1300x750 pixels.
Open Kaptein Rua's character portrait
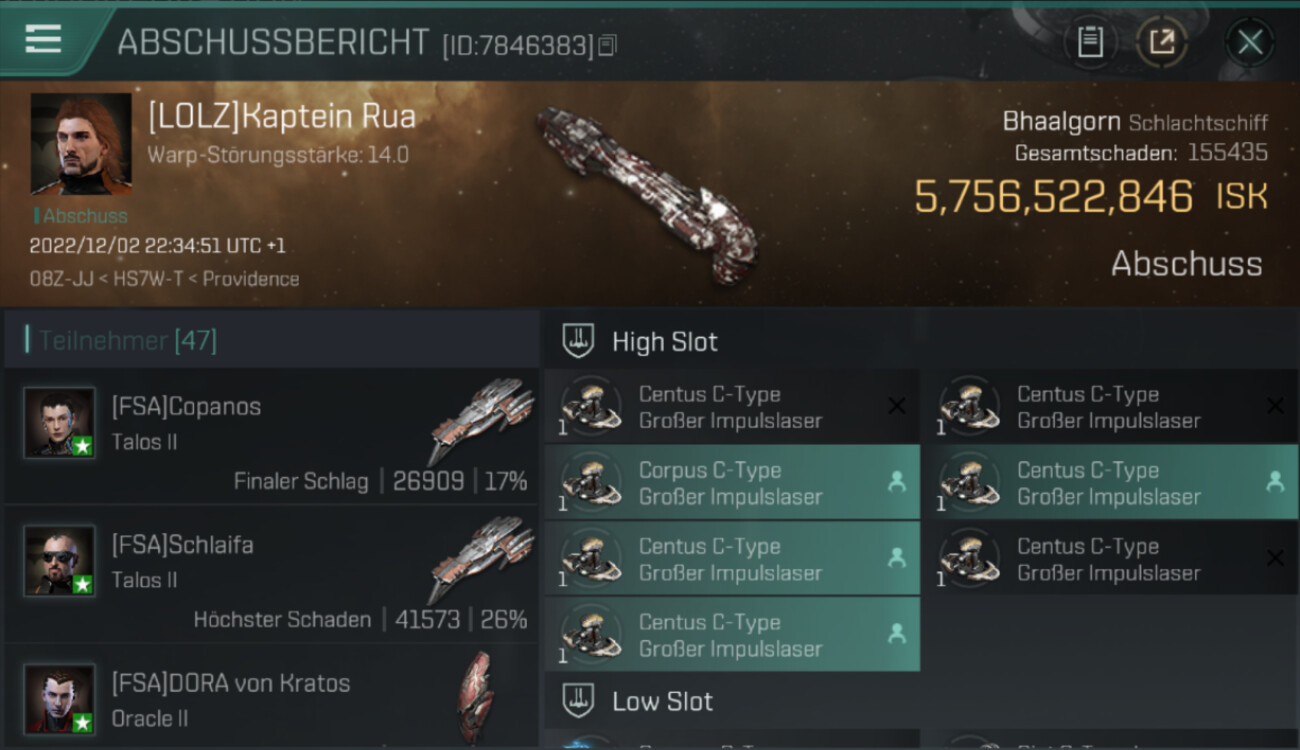pyautogui.click(x=81, y=143)
